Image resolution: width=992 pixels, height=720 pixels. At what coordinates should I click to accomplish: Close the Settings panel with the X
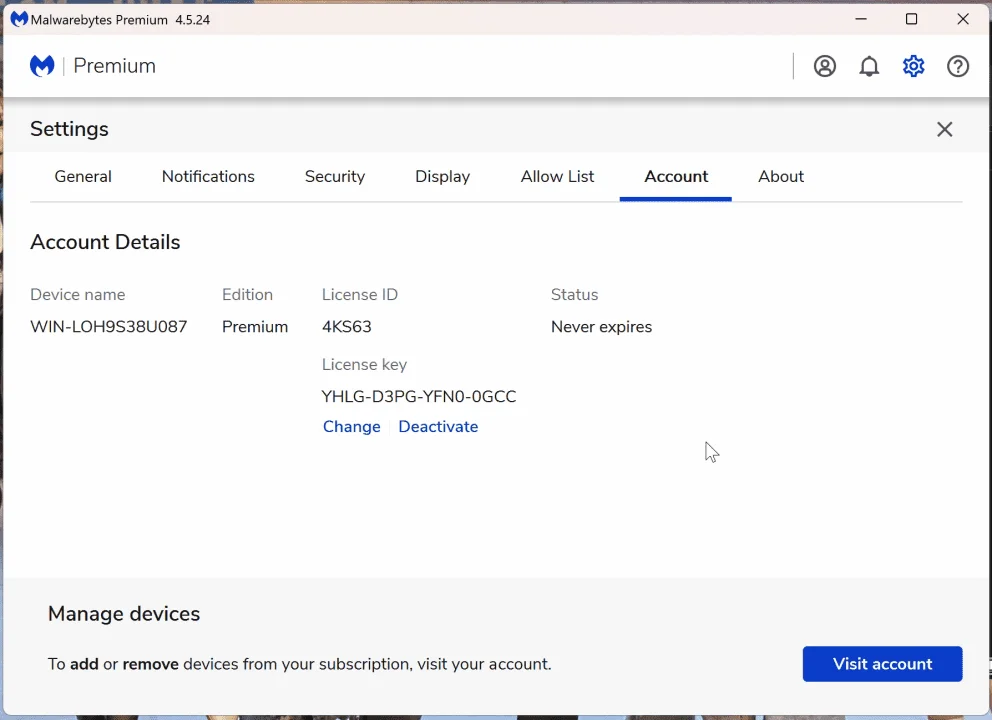[944, 129]
